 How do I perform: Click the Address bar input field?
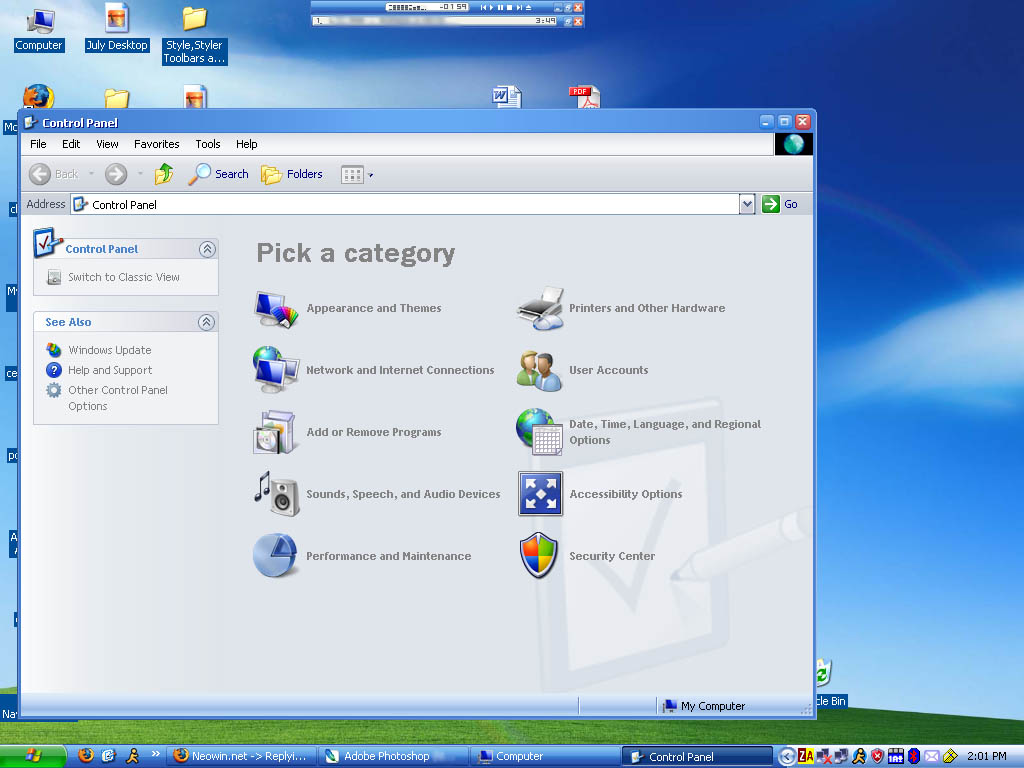click(405, 204)
